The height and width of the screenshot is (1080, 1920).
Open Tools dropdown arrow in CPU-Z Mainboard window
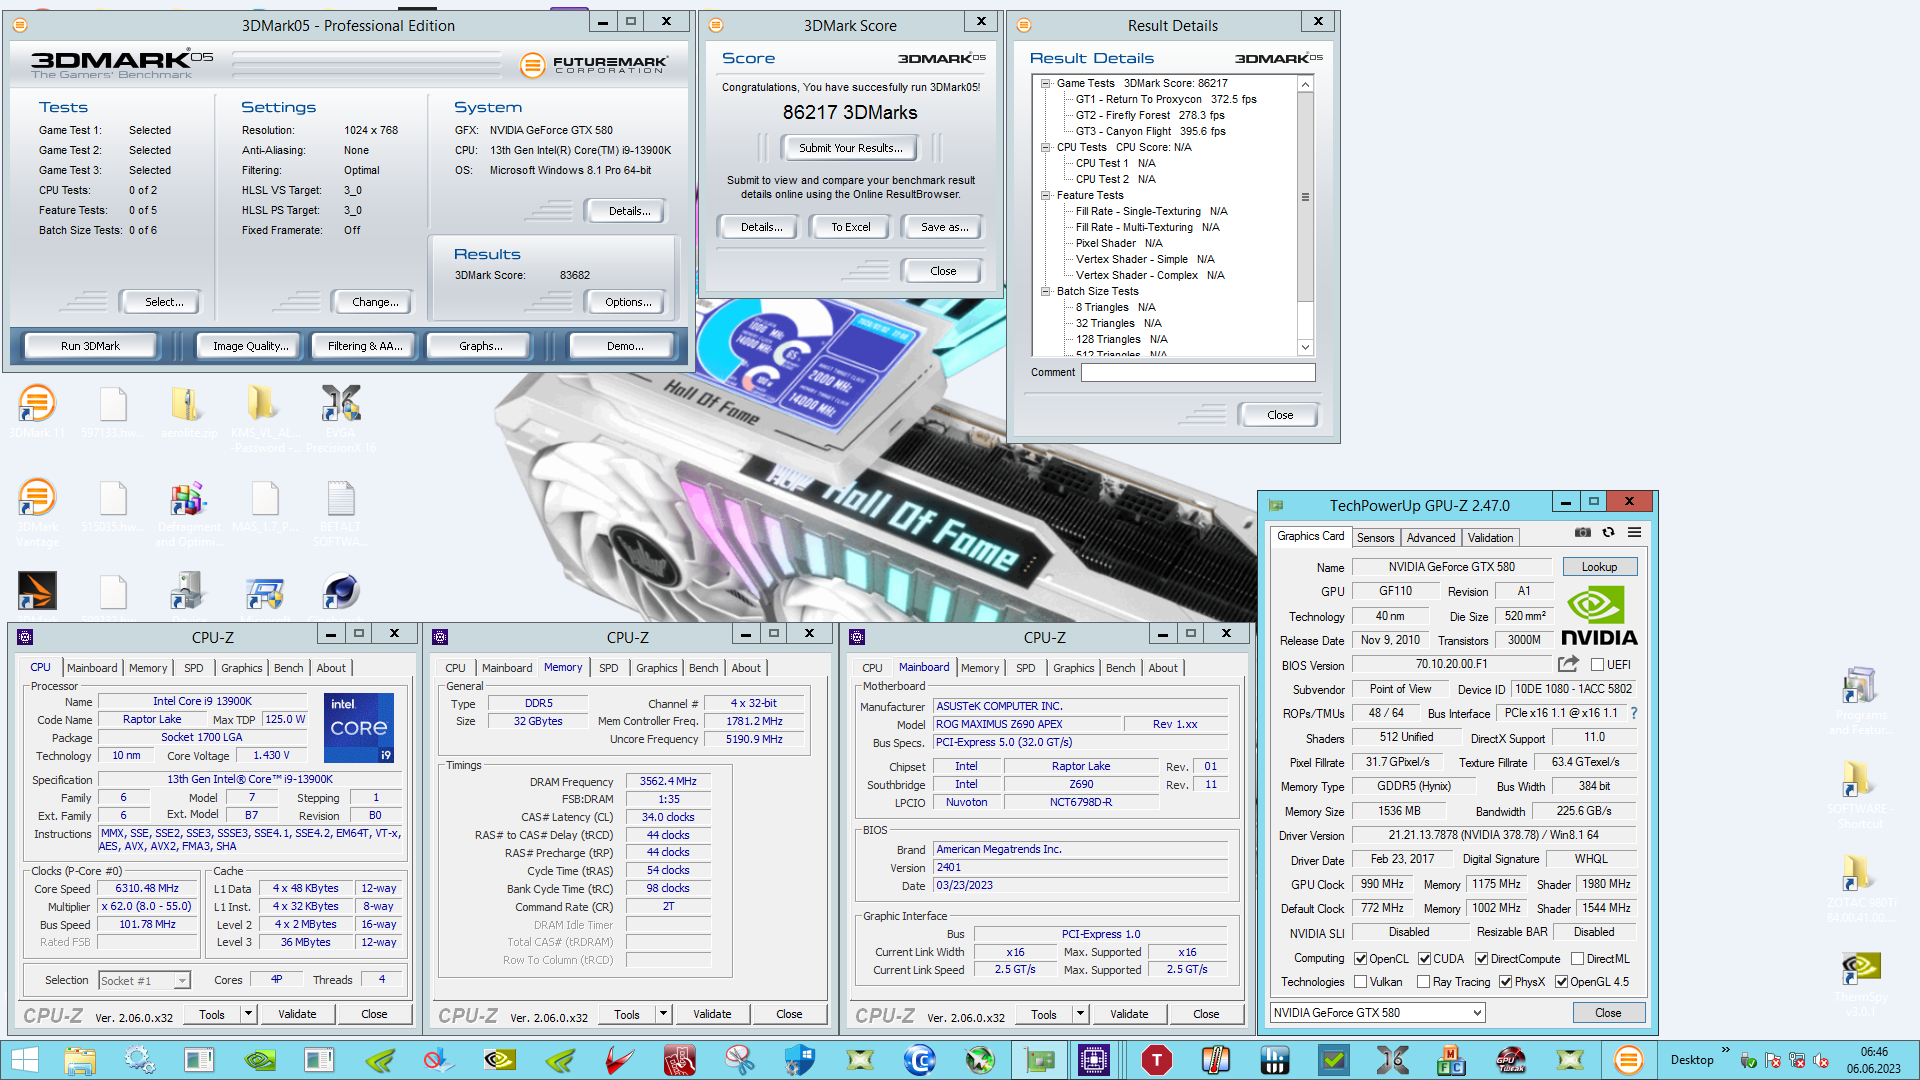pos(1080,1014)
